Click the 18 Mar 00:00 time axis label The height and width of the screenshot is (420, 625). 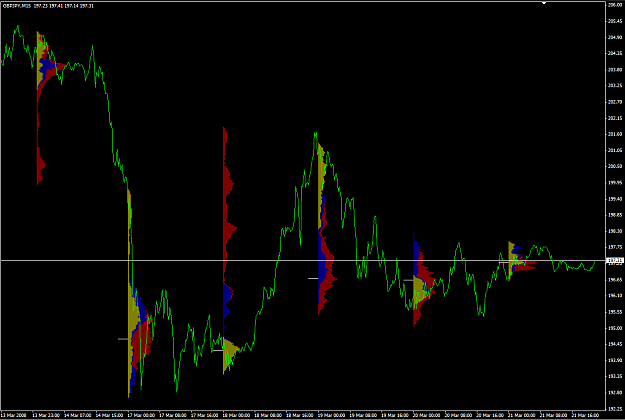pos(236,415)
